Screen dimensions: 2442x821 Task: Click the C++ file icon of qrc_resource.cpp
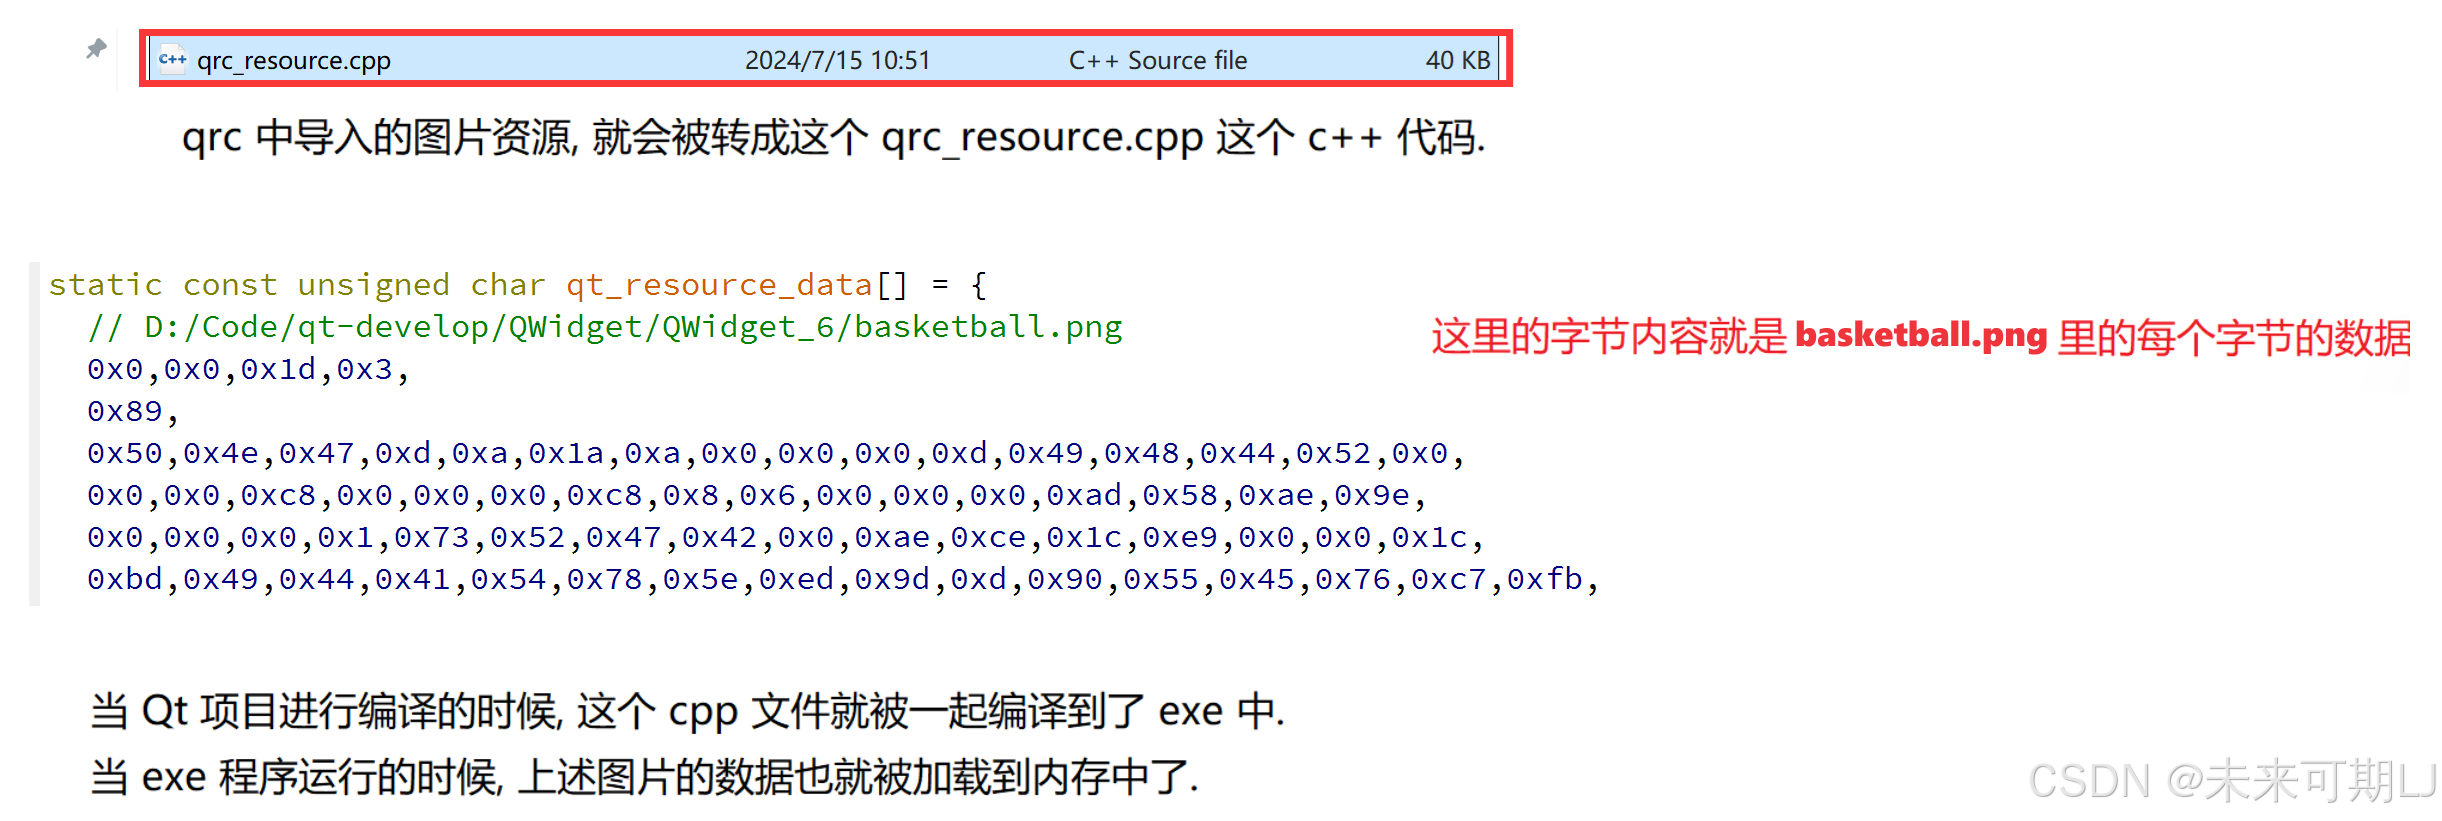pyautogui.click(x=172, y=58)
